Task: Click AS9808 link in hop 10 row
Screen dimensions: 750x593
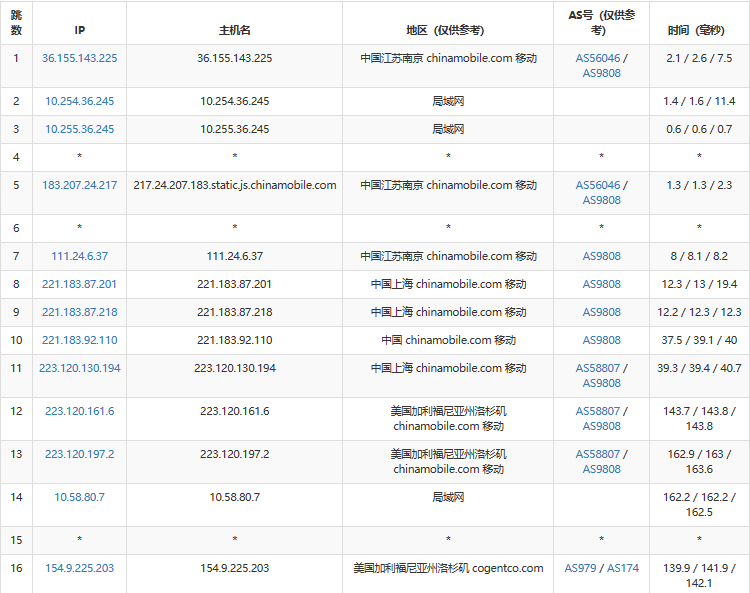Action: tap(601, 340)
